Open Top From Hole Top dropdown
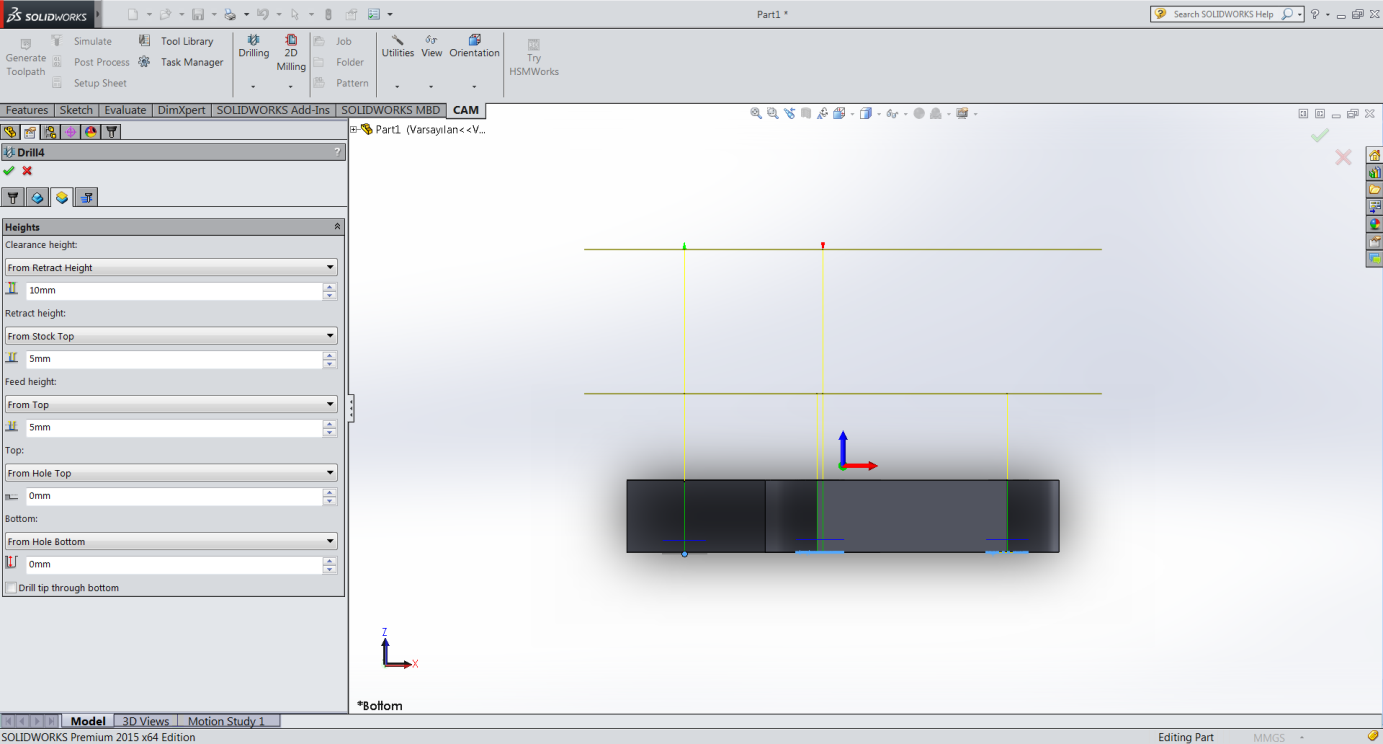 pos(171,473)
